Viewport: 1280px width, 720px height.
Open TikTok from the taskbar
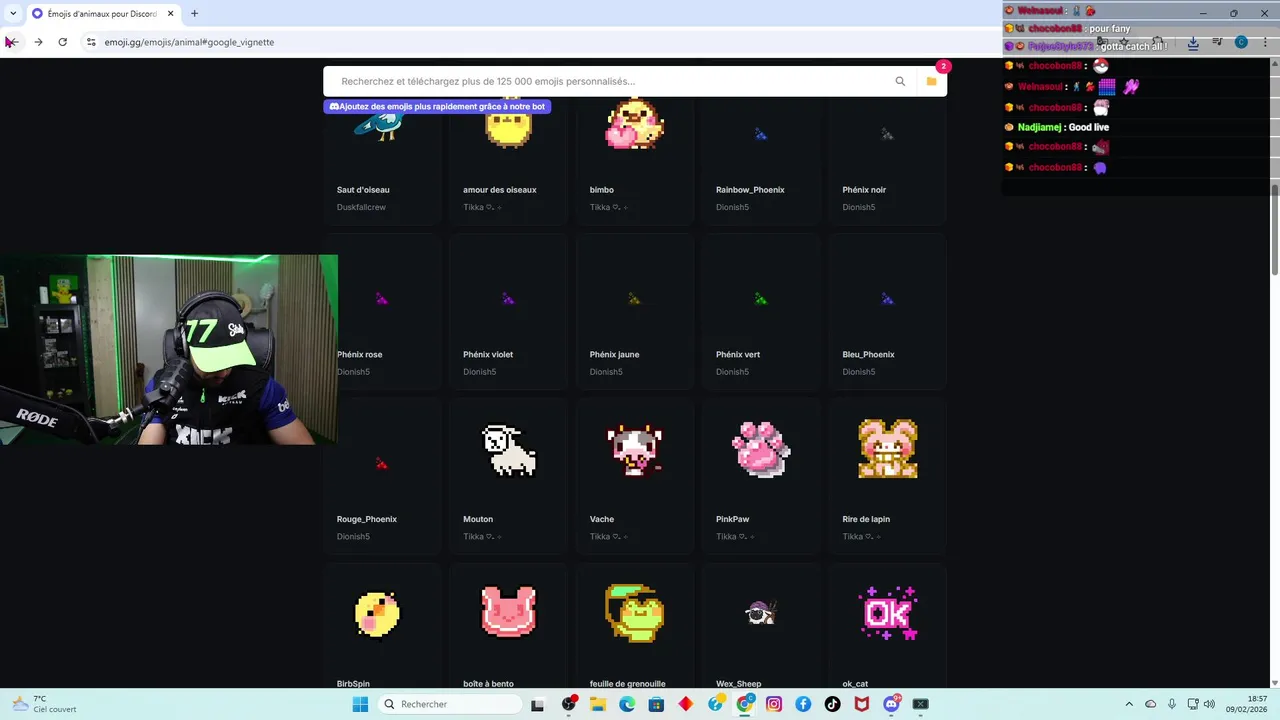coord(832,704)
